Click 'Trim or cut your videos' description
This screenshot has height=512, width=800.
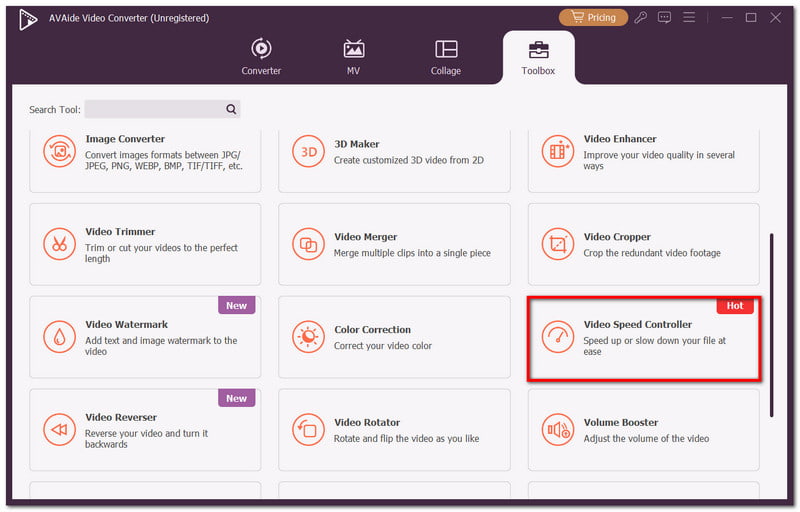(161, 253)
